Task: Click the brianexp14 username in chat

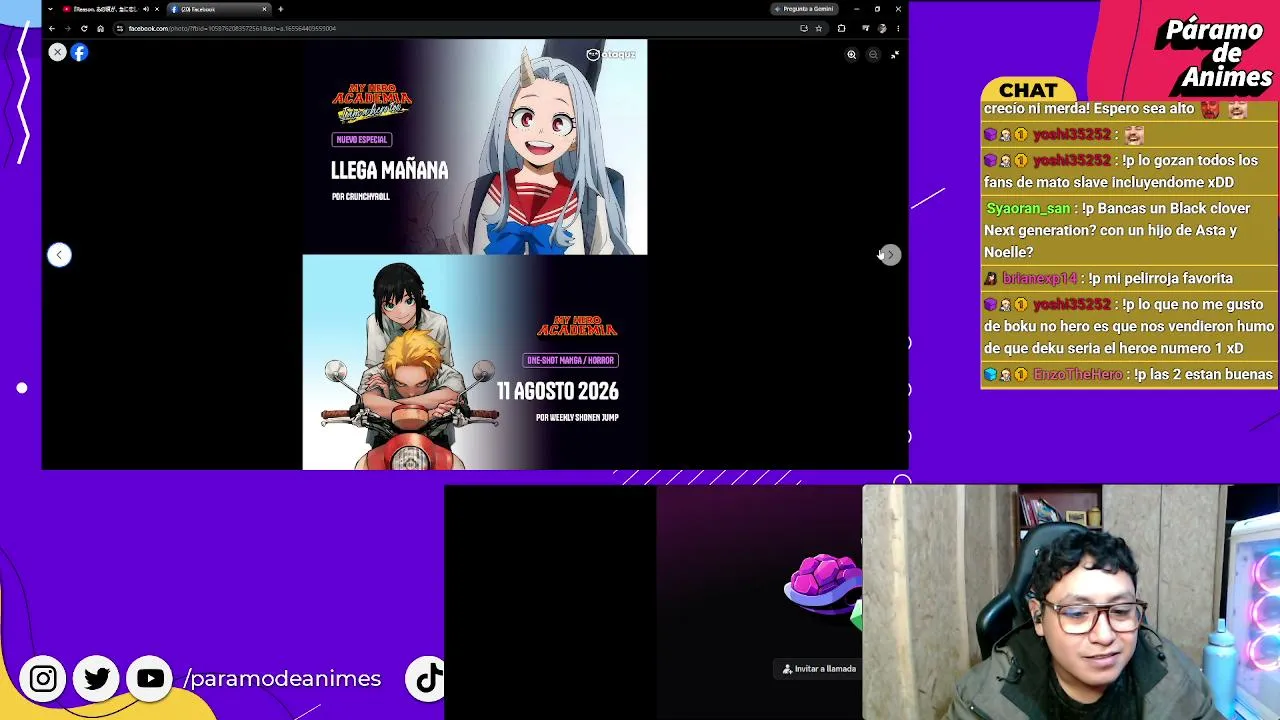Action: point(1040,279)
